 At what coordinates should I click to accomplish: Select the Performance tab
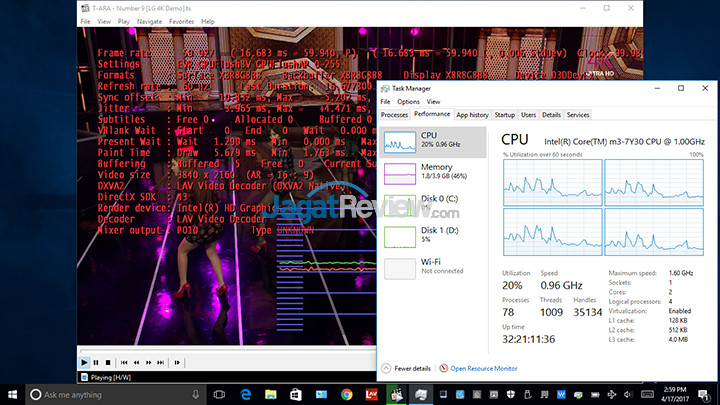(432, 114)
